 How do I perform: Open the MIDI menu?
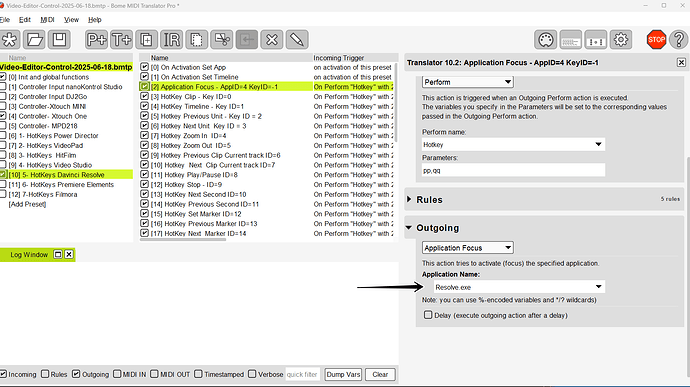pyautogui.click(x=47, y=20)
